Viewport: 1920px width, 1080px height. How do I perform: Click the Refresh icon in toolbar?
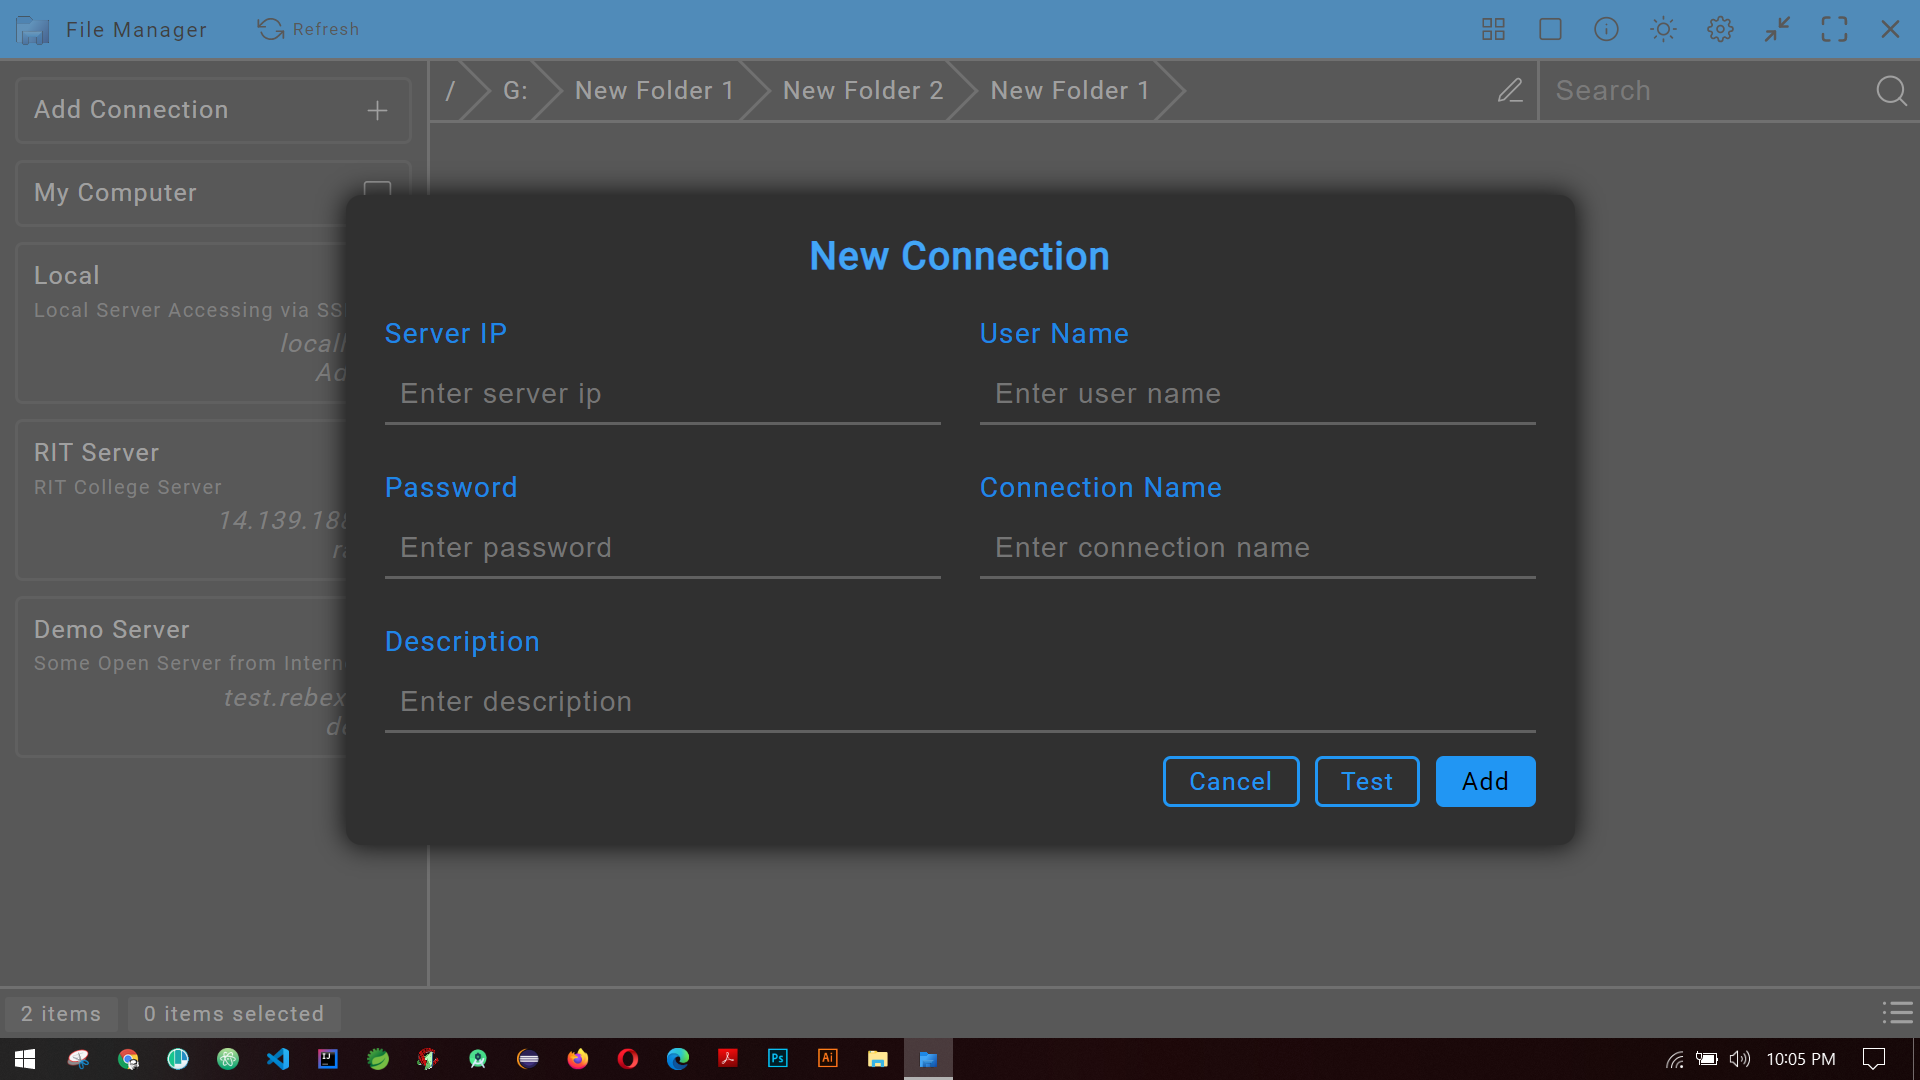pos(270,29)
